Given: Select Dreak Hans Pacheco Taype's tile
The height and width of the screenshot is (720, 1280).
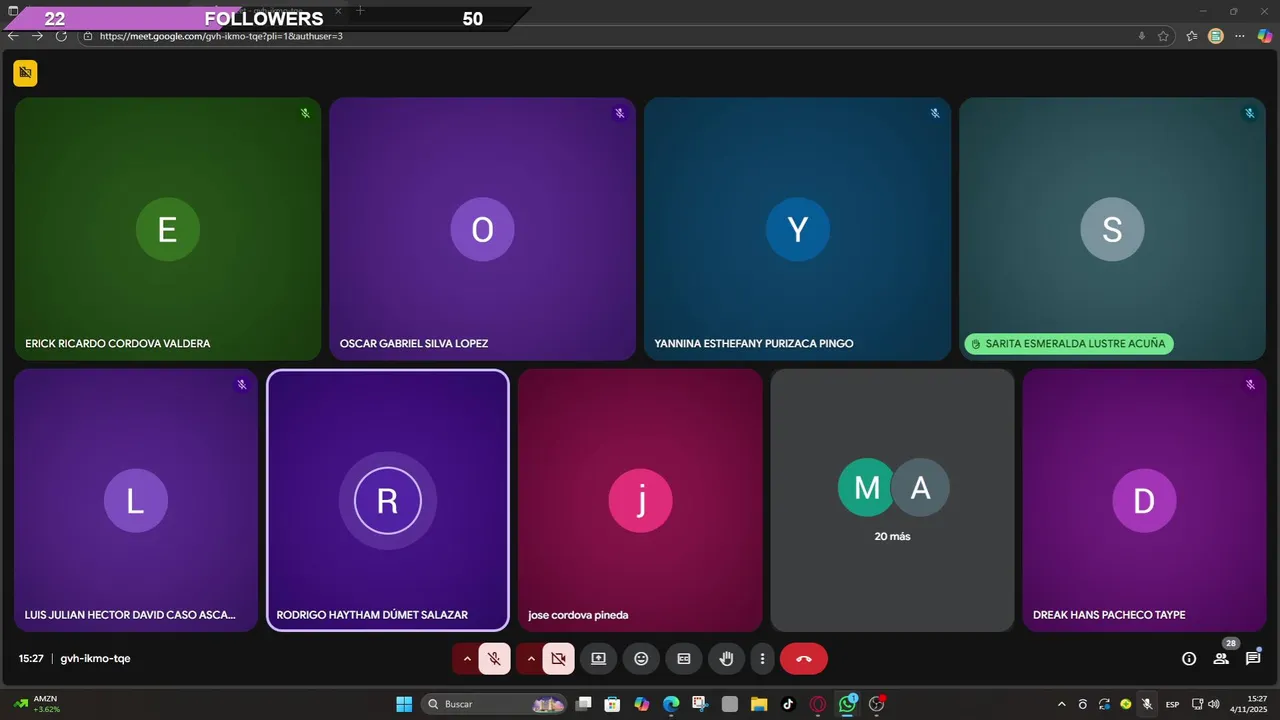Looking at the screenshot, I should (1144, 500).
